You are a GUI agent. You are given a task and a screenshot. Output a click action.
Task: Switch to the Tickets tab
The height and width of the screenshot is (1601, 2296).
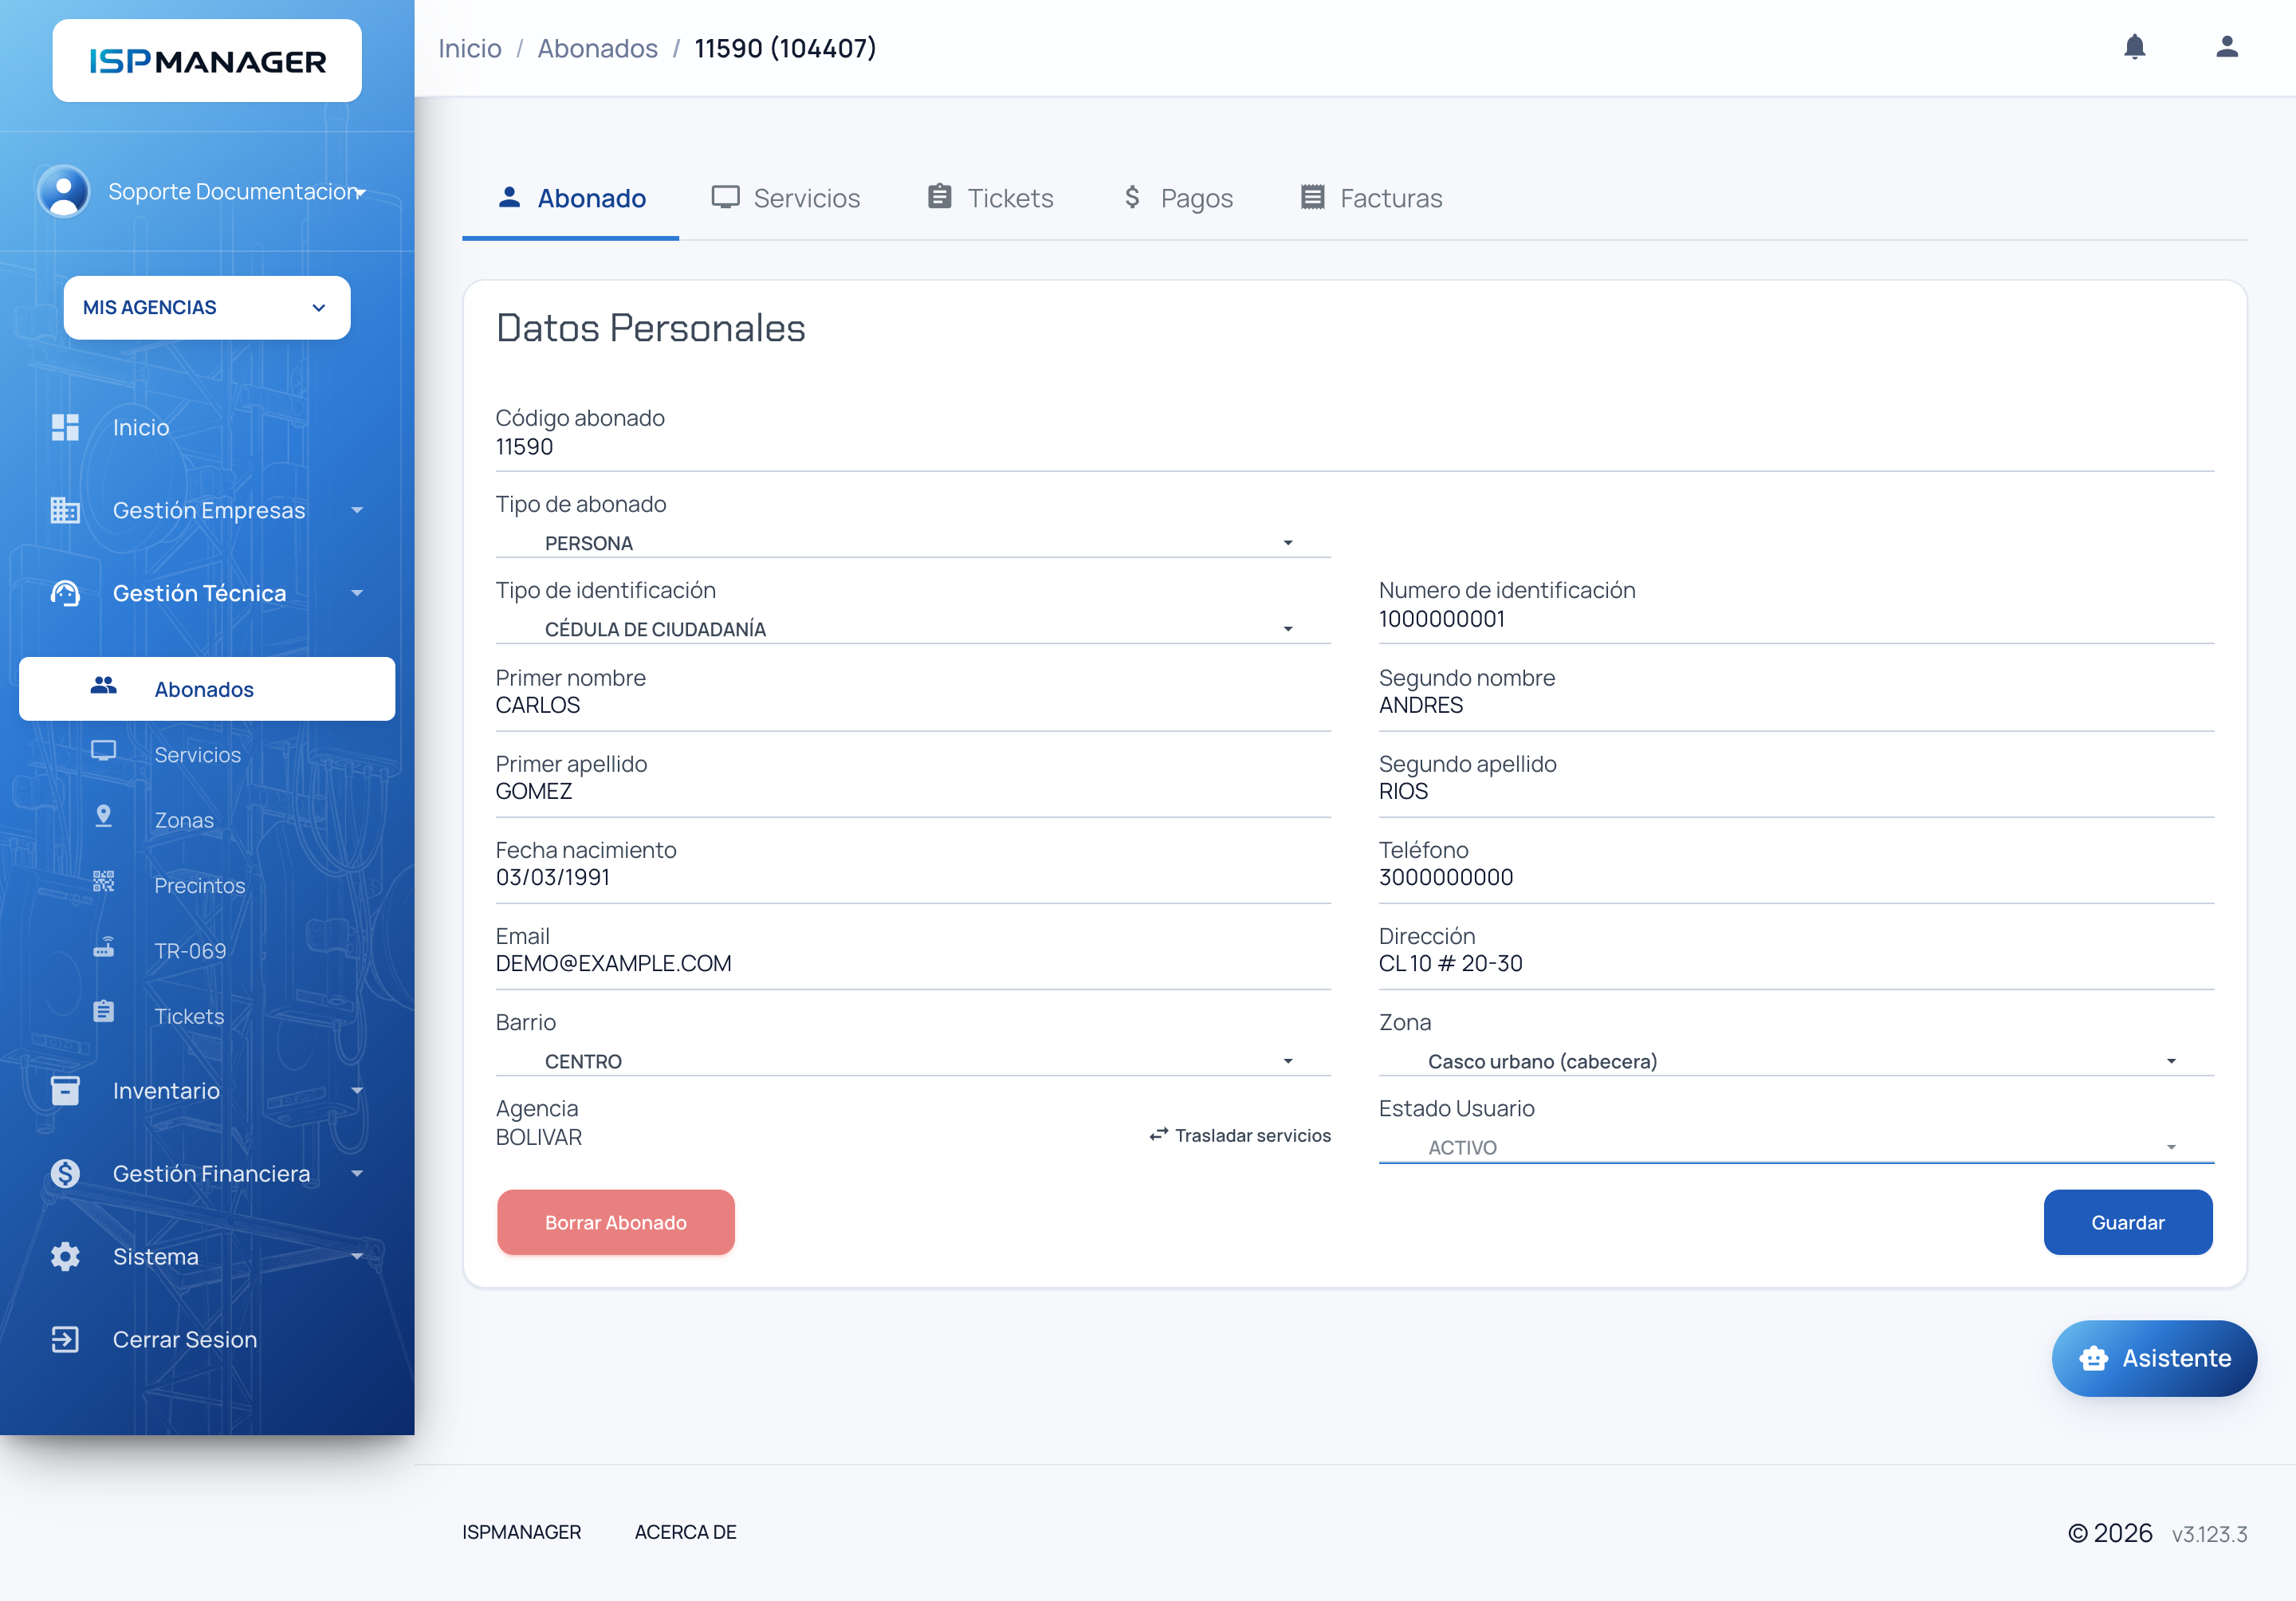(x=990, y=198)
